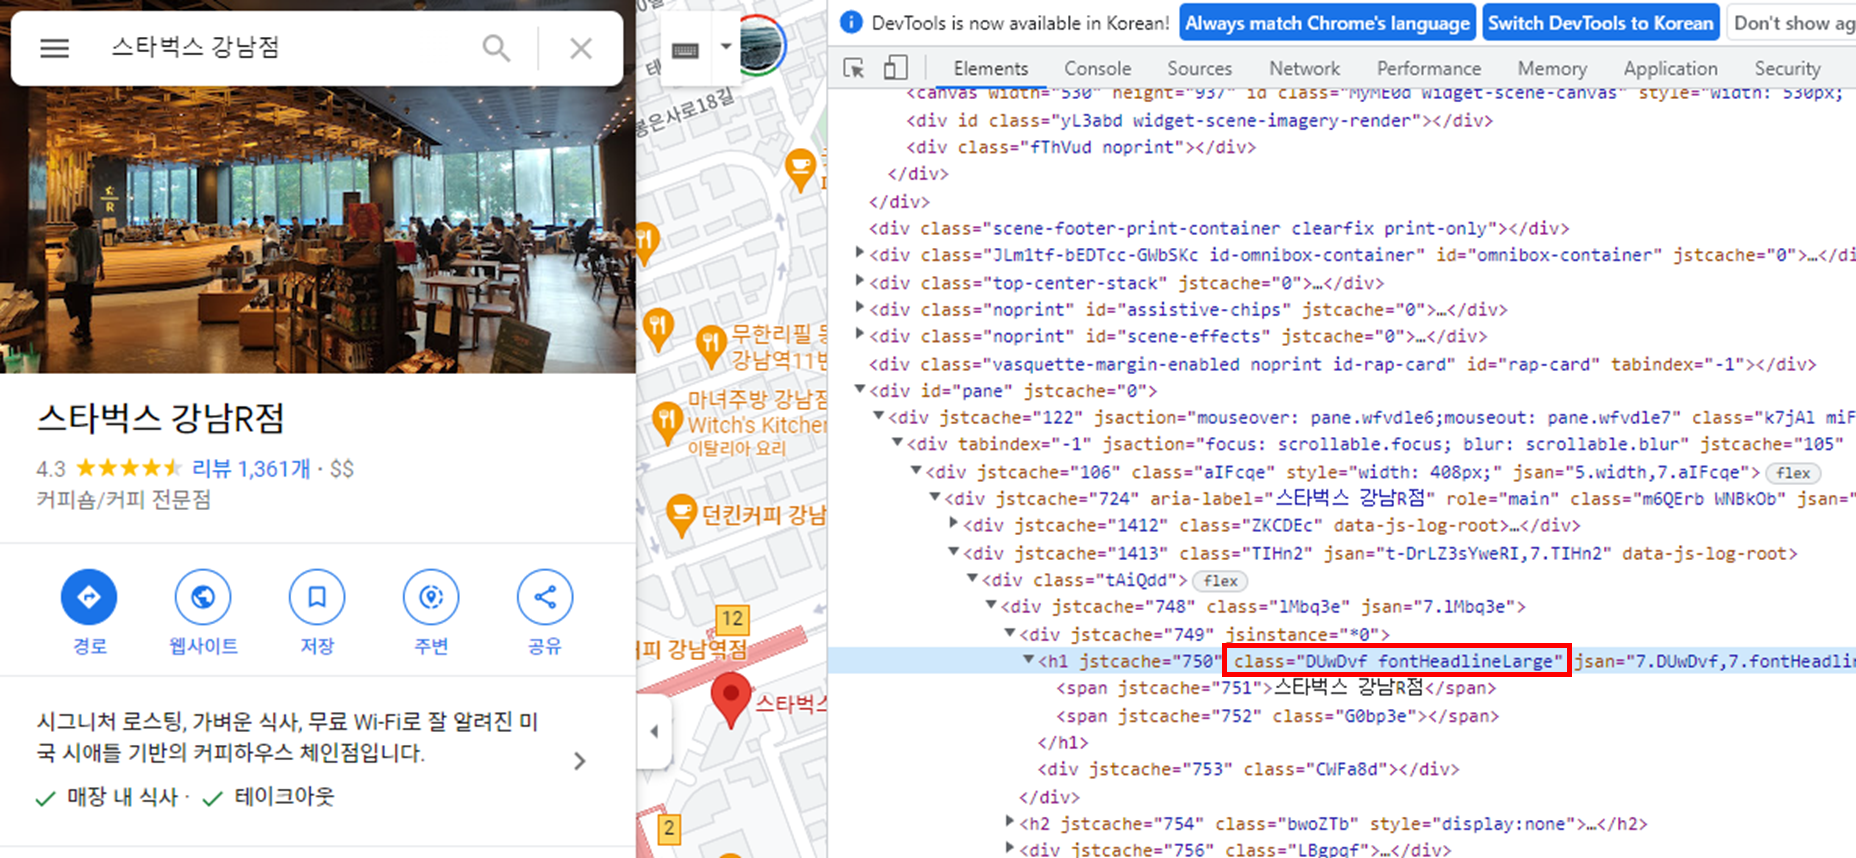The height and width of the screenshot is (858, 1856).
Task: Expand the div class="ZKCDEc" node
Action: [x=954, y=524]
